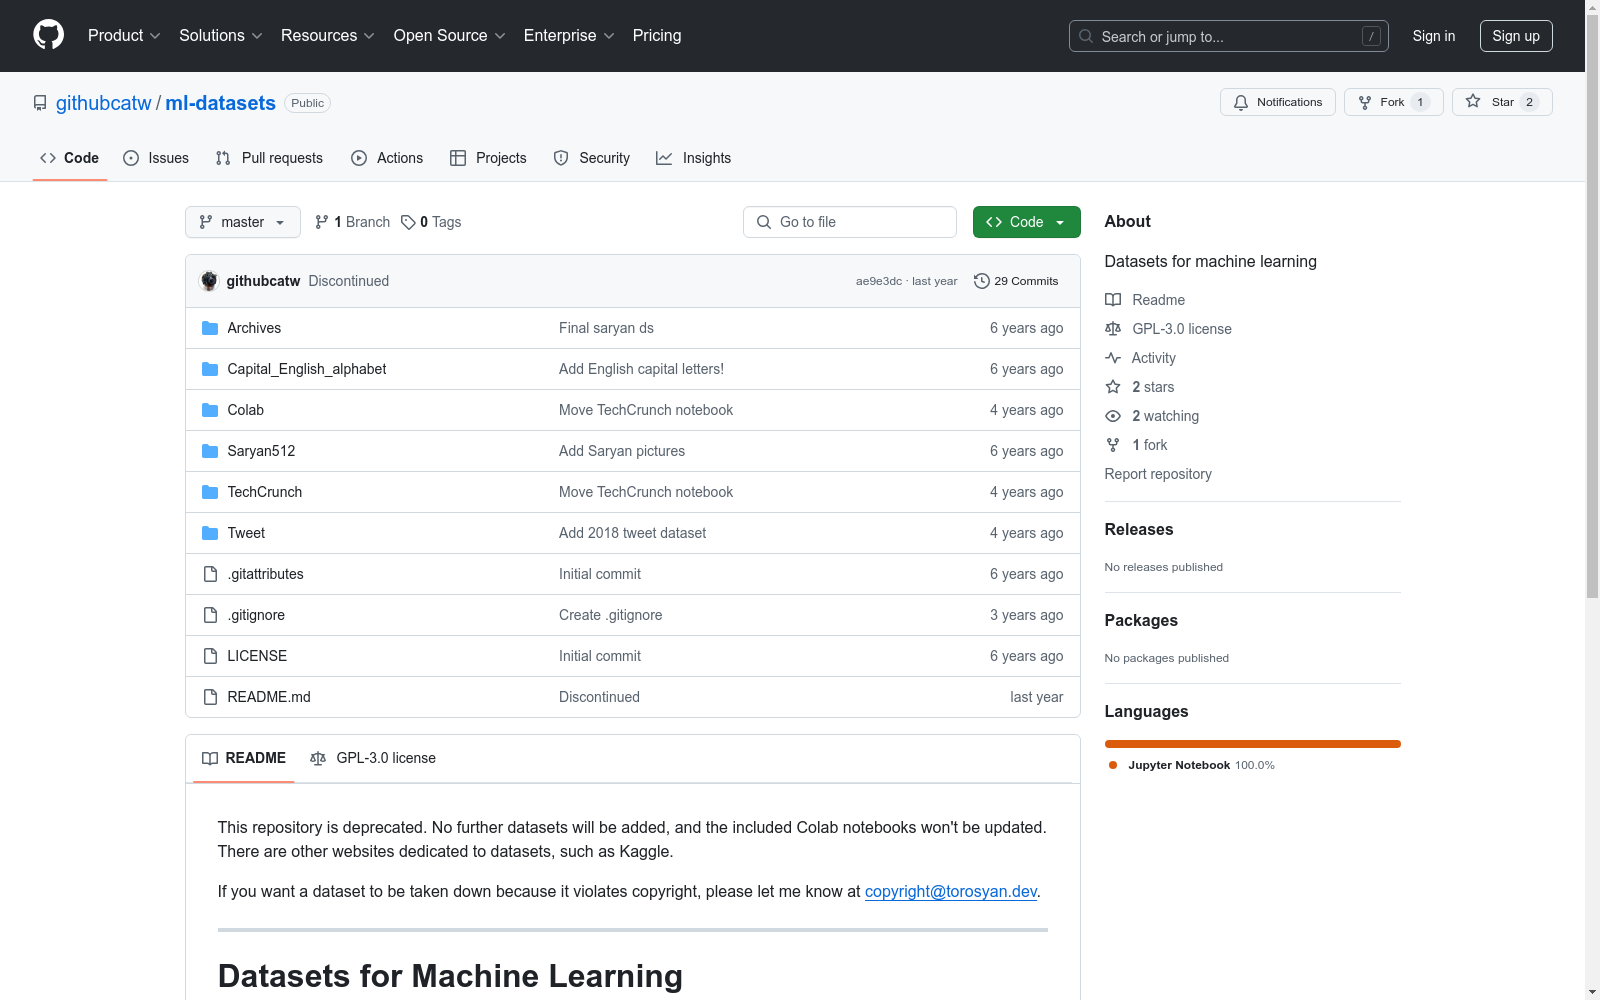Click the 'Add 2018 tweet dataset' commit message
1600x1000 pixels.
[x=632, y=533]
